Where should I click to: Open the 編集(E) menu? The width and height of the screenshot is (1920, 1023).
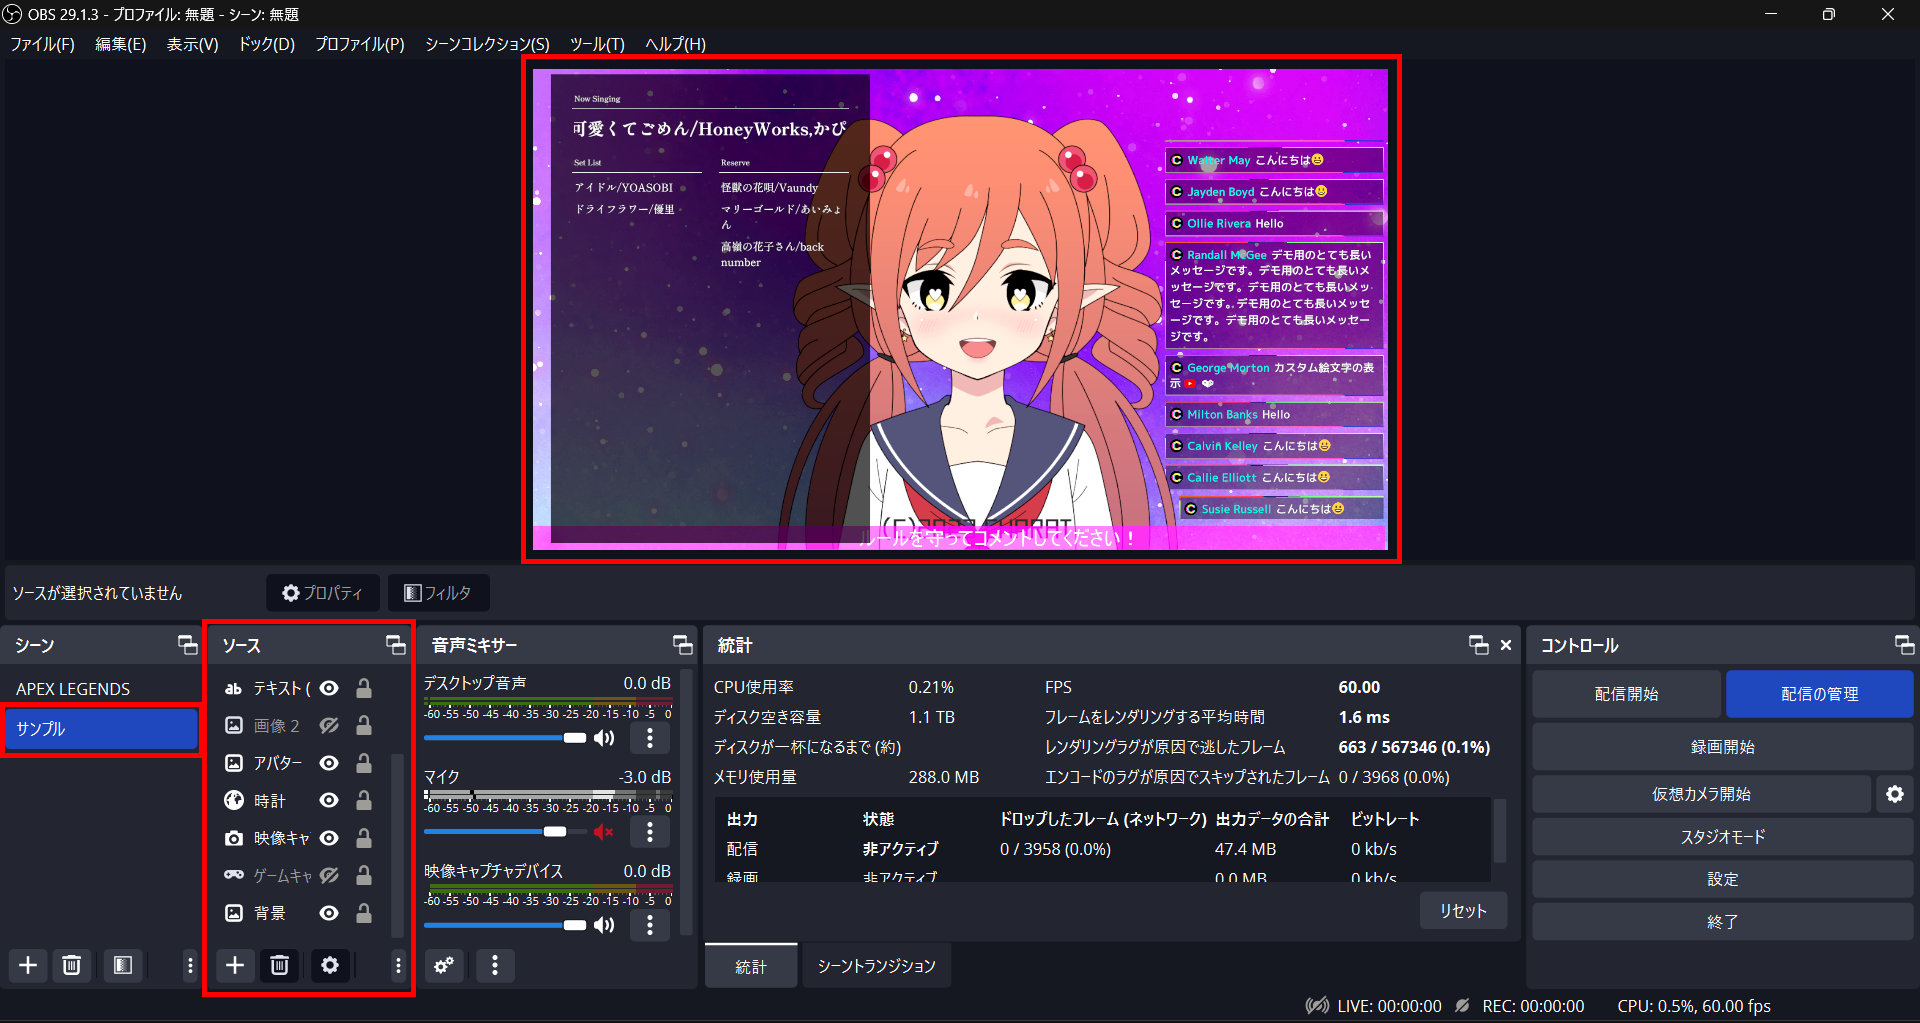tap(120, 44)
